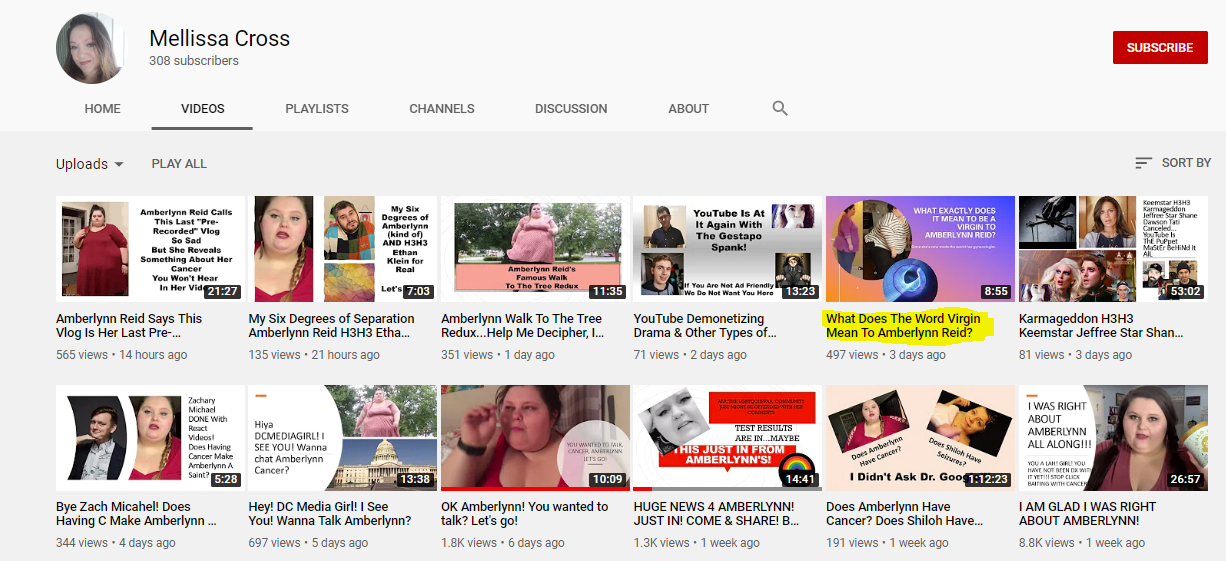Screen dimensions: 1226x561
Task: Open thumbnail of 11:35 Walk To The Tree video
Action: coord(535,249)
